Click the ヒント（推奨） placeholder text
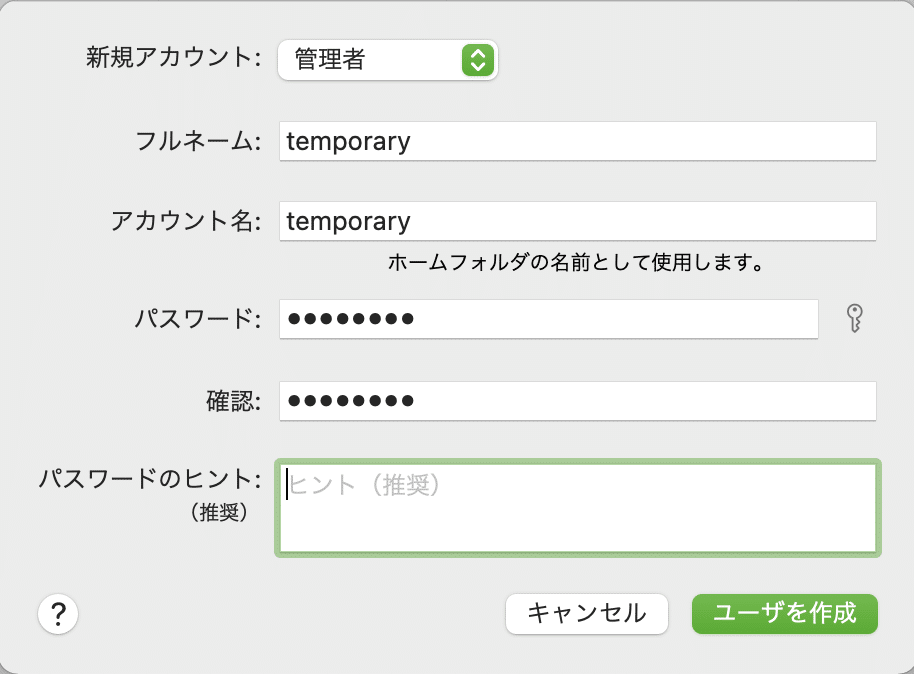914x674 pixels. pos(365,484)
